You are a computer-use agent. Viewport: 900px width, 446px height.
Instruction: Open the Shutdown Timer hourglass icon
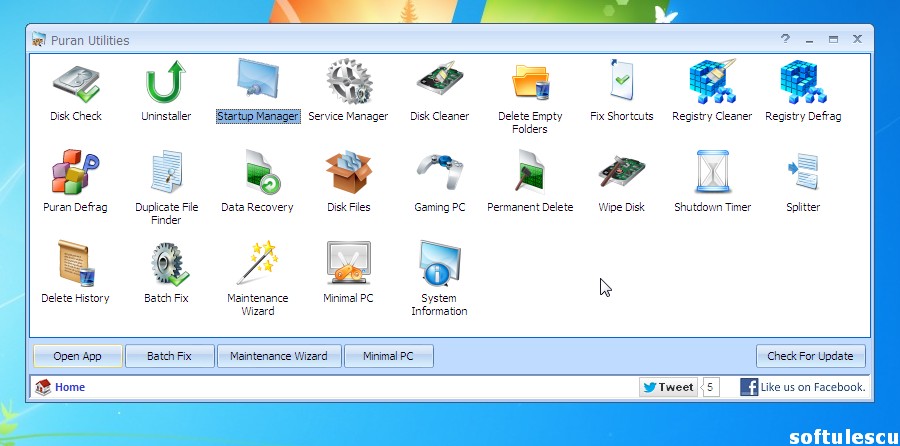[712, 172]
